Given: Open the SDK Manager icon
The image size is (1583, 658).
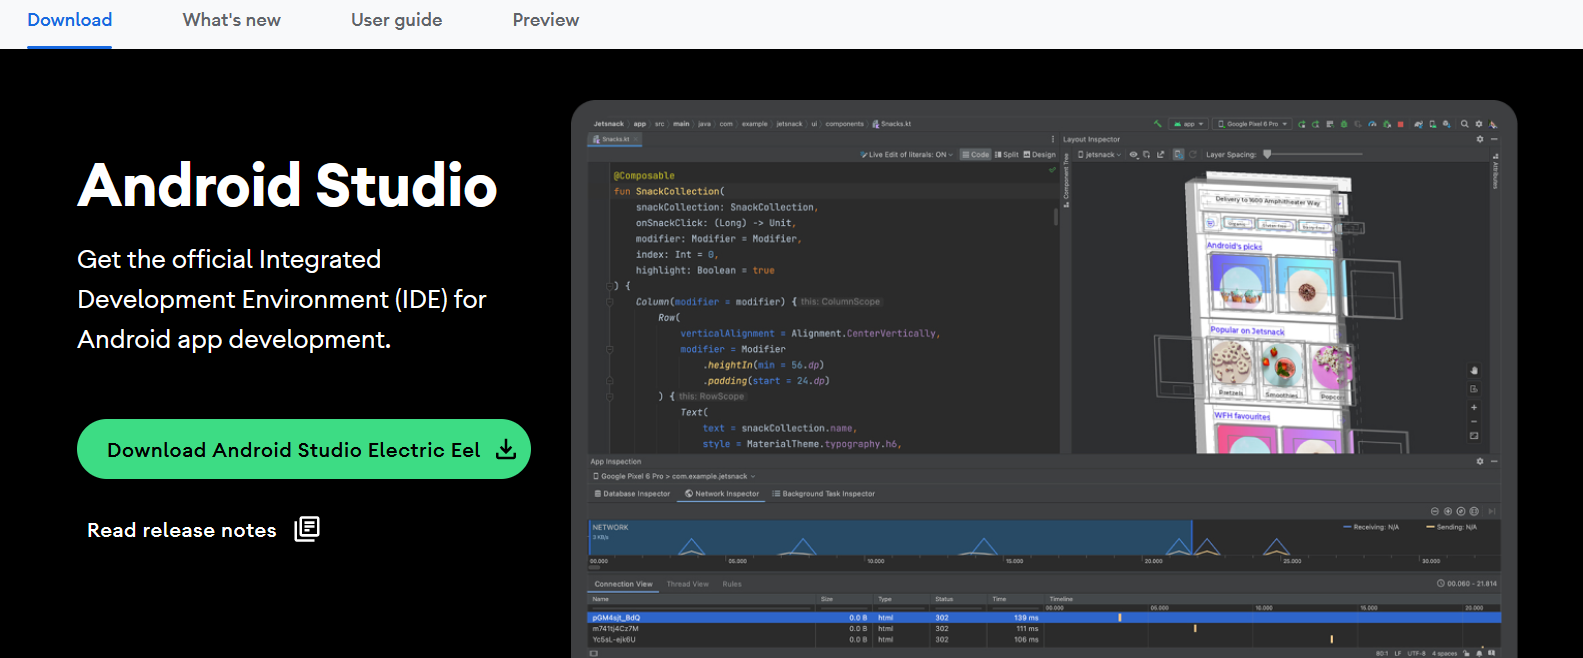Looking at the screenshot, I should point(1447,124).
